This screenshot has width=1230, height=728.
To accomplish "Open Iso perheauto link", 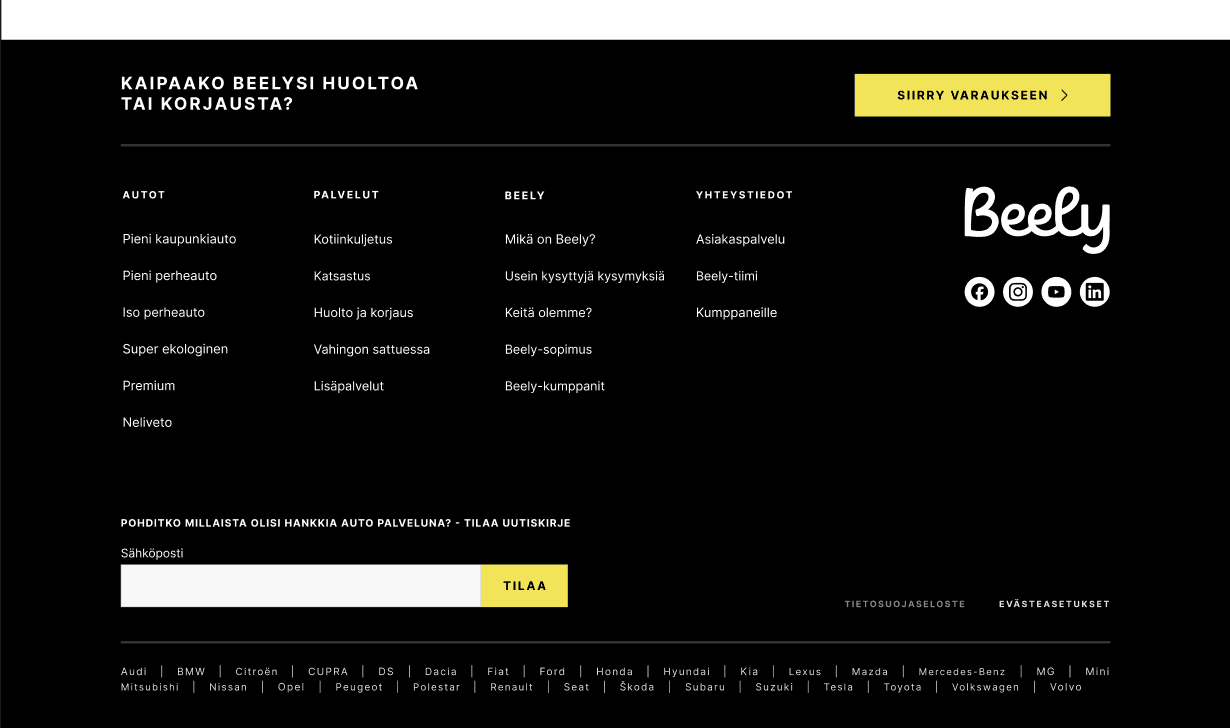I will tap(163, 313).
